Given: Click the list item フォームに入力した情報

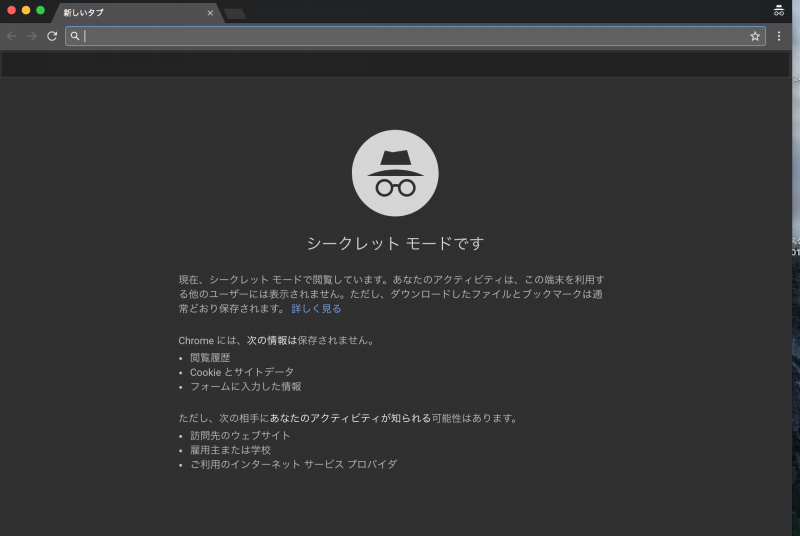Looking at the screenshot, I should click(x=245, y=387).
